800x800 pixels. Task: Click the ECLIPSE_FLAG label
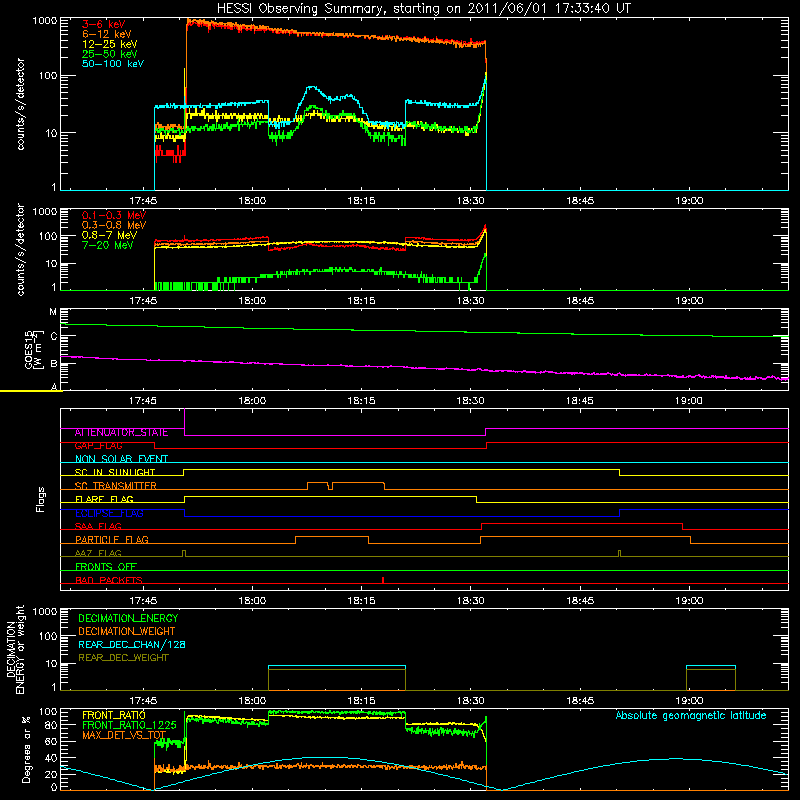coord(109,513)
